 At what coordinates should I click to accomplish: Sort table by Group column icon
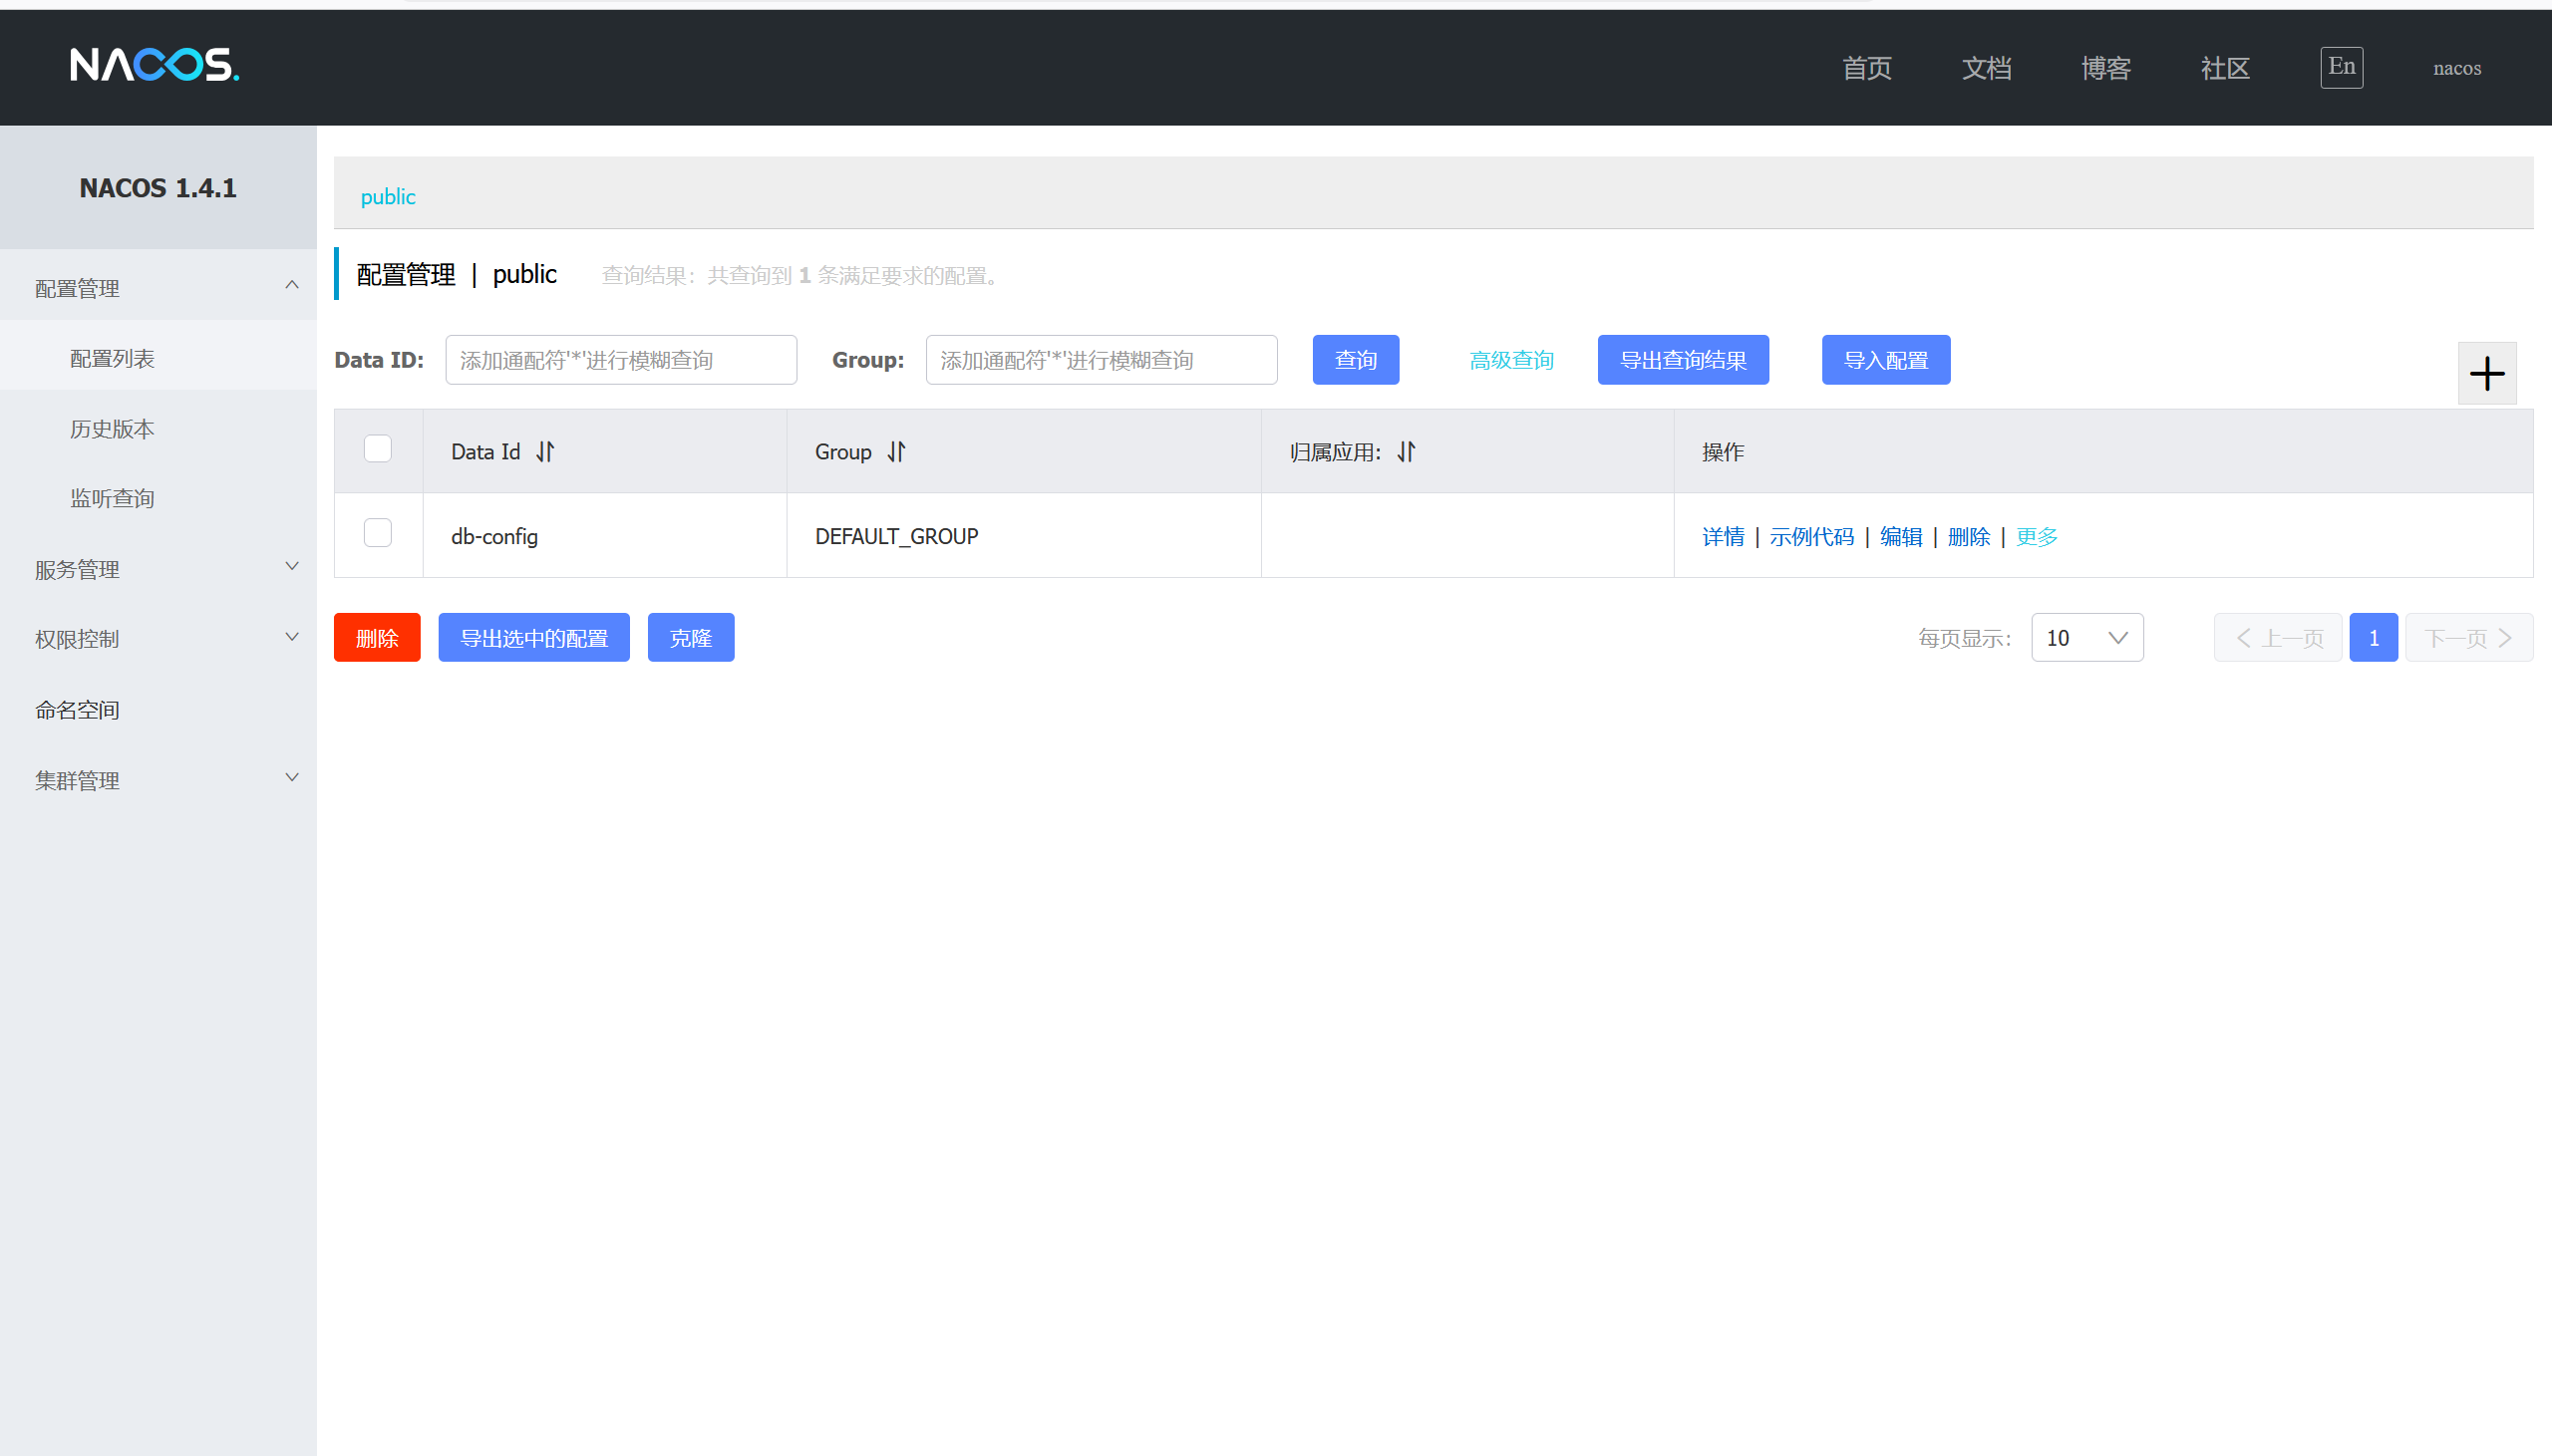point(896,452)
